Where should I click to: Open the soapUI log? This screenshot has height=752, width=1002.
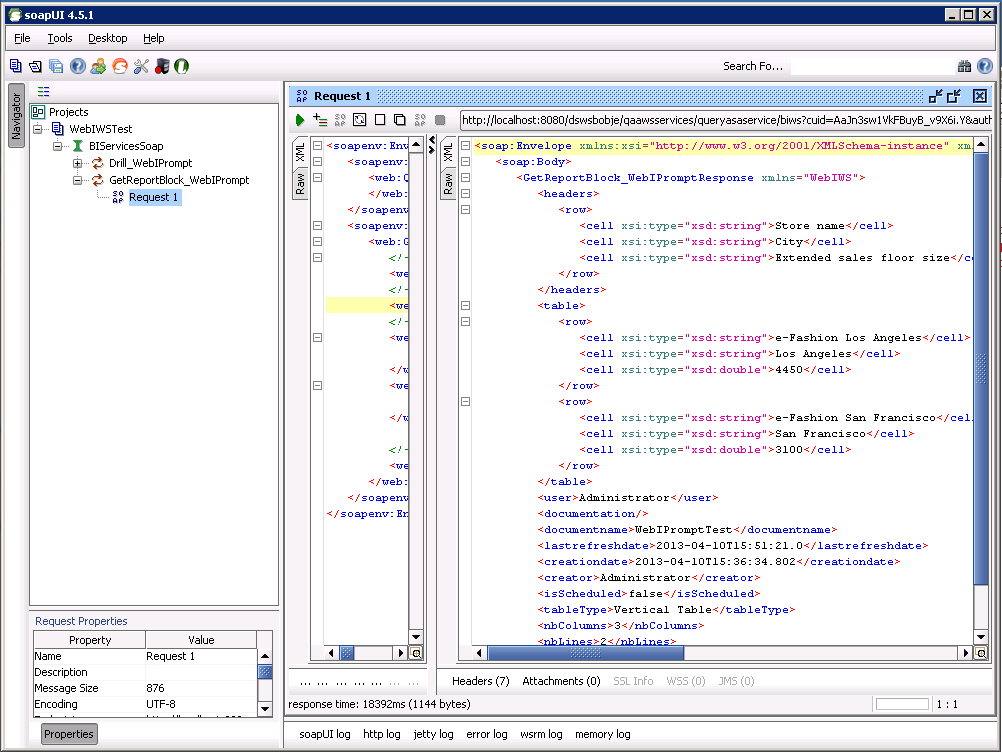point(325,734)
